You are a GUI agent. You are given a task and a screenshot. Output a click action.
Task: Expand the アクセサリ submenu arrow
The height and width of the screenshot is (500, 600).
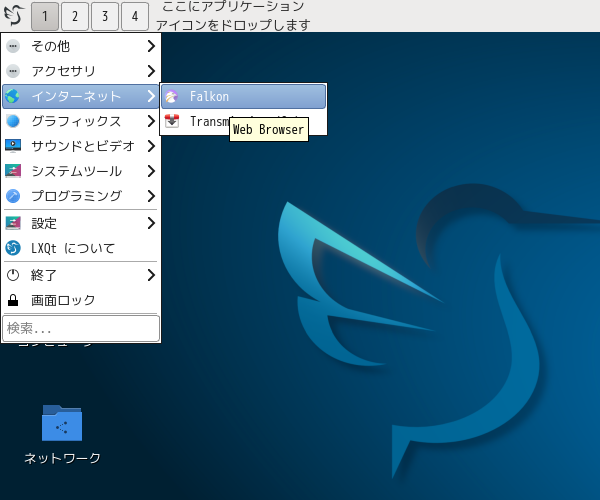pos(151,71)
